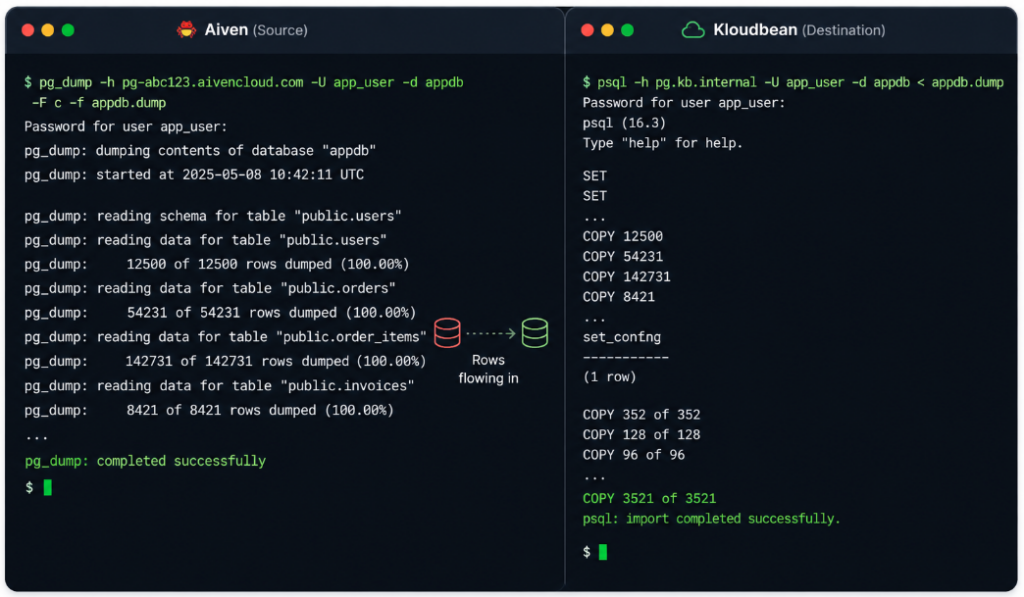Close the Aiven source terminal window
1024x597 pixels.
click(x=28, y=30)
